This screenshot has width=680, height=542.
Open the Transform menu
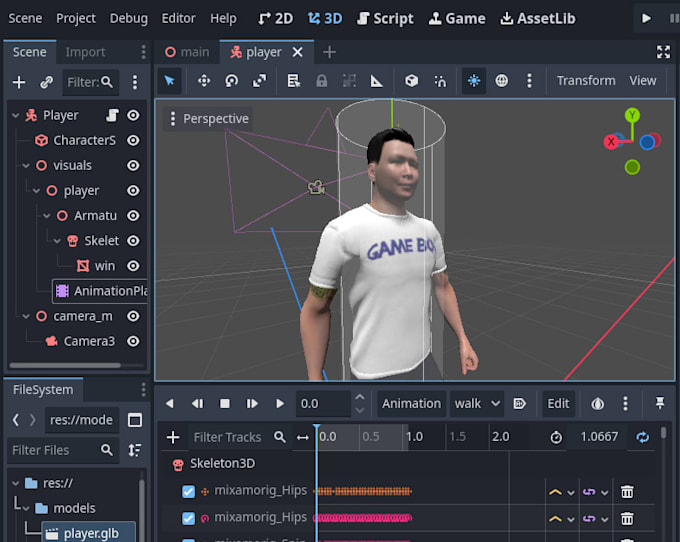[x=586, y=81]
